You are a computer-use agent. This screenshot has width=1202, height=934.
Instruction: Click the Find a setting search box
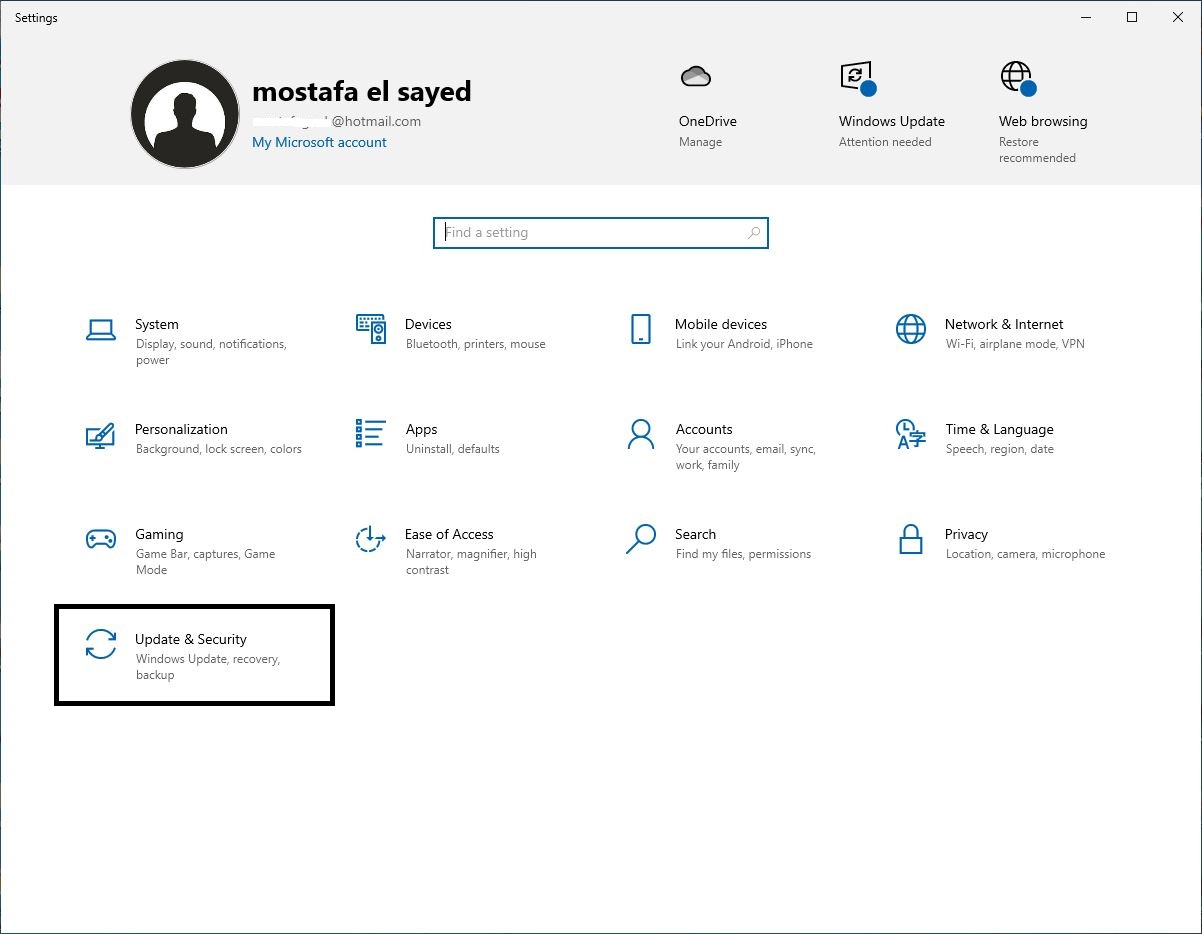(x=600, y=232)
